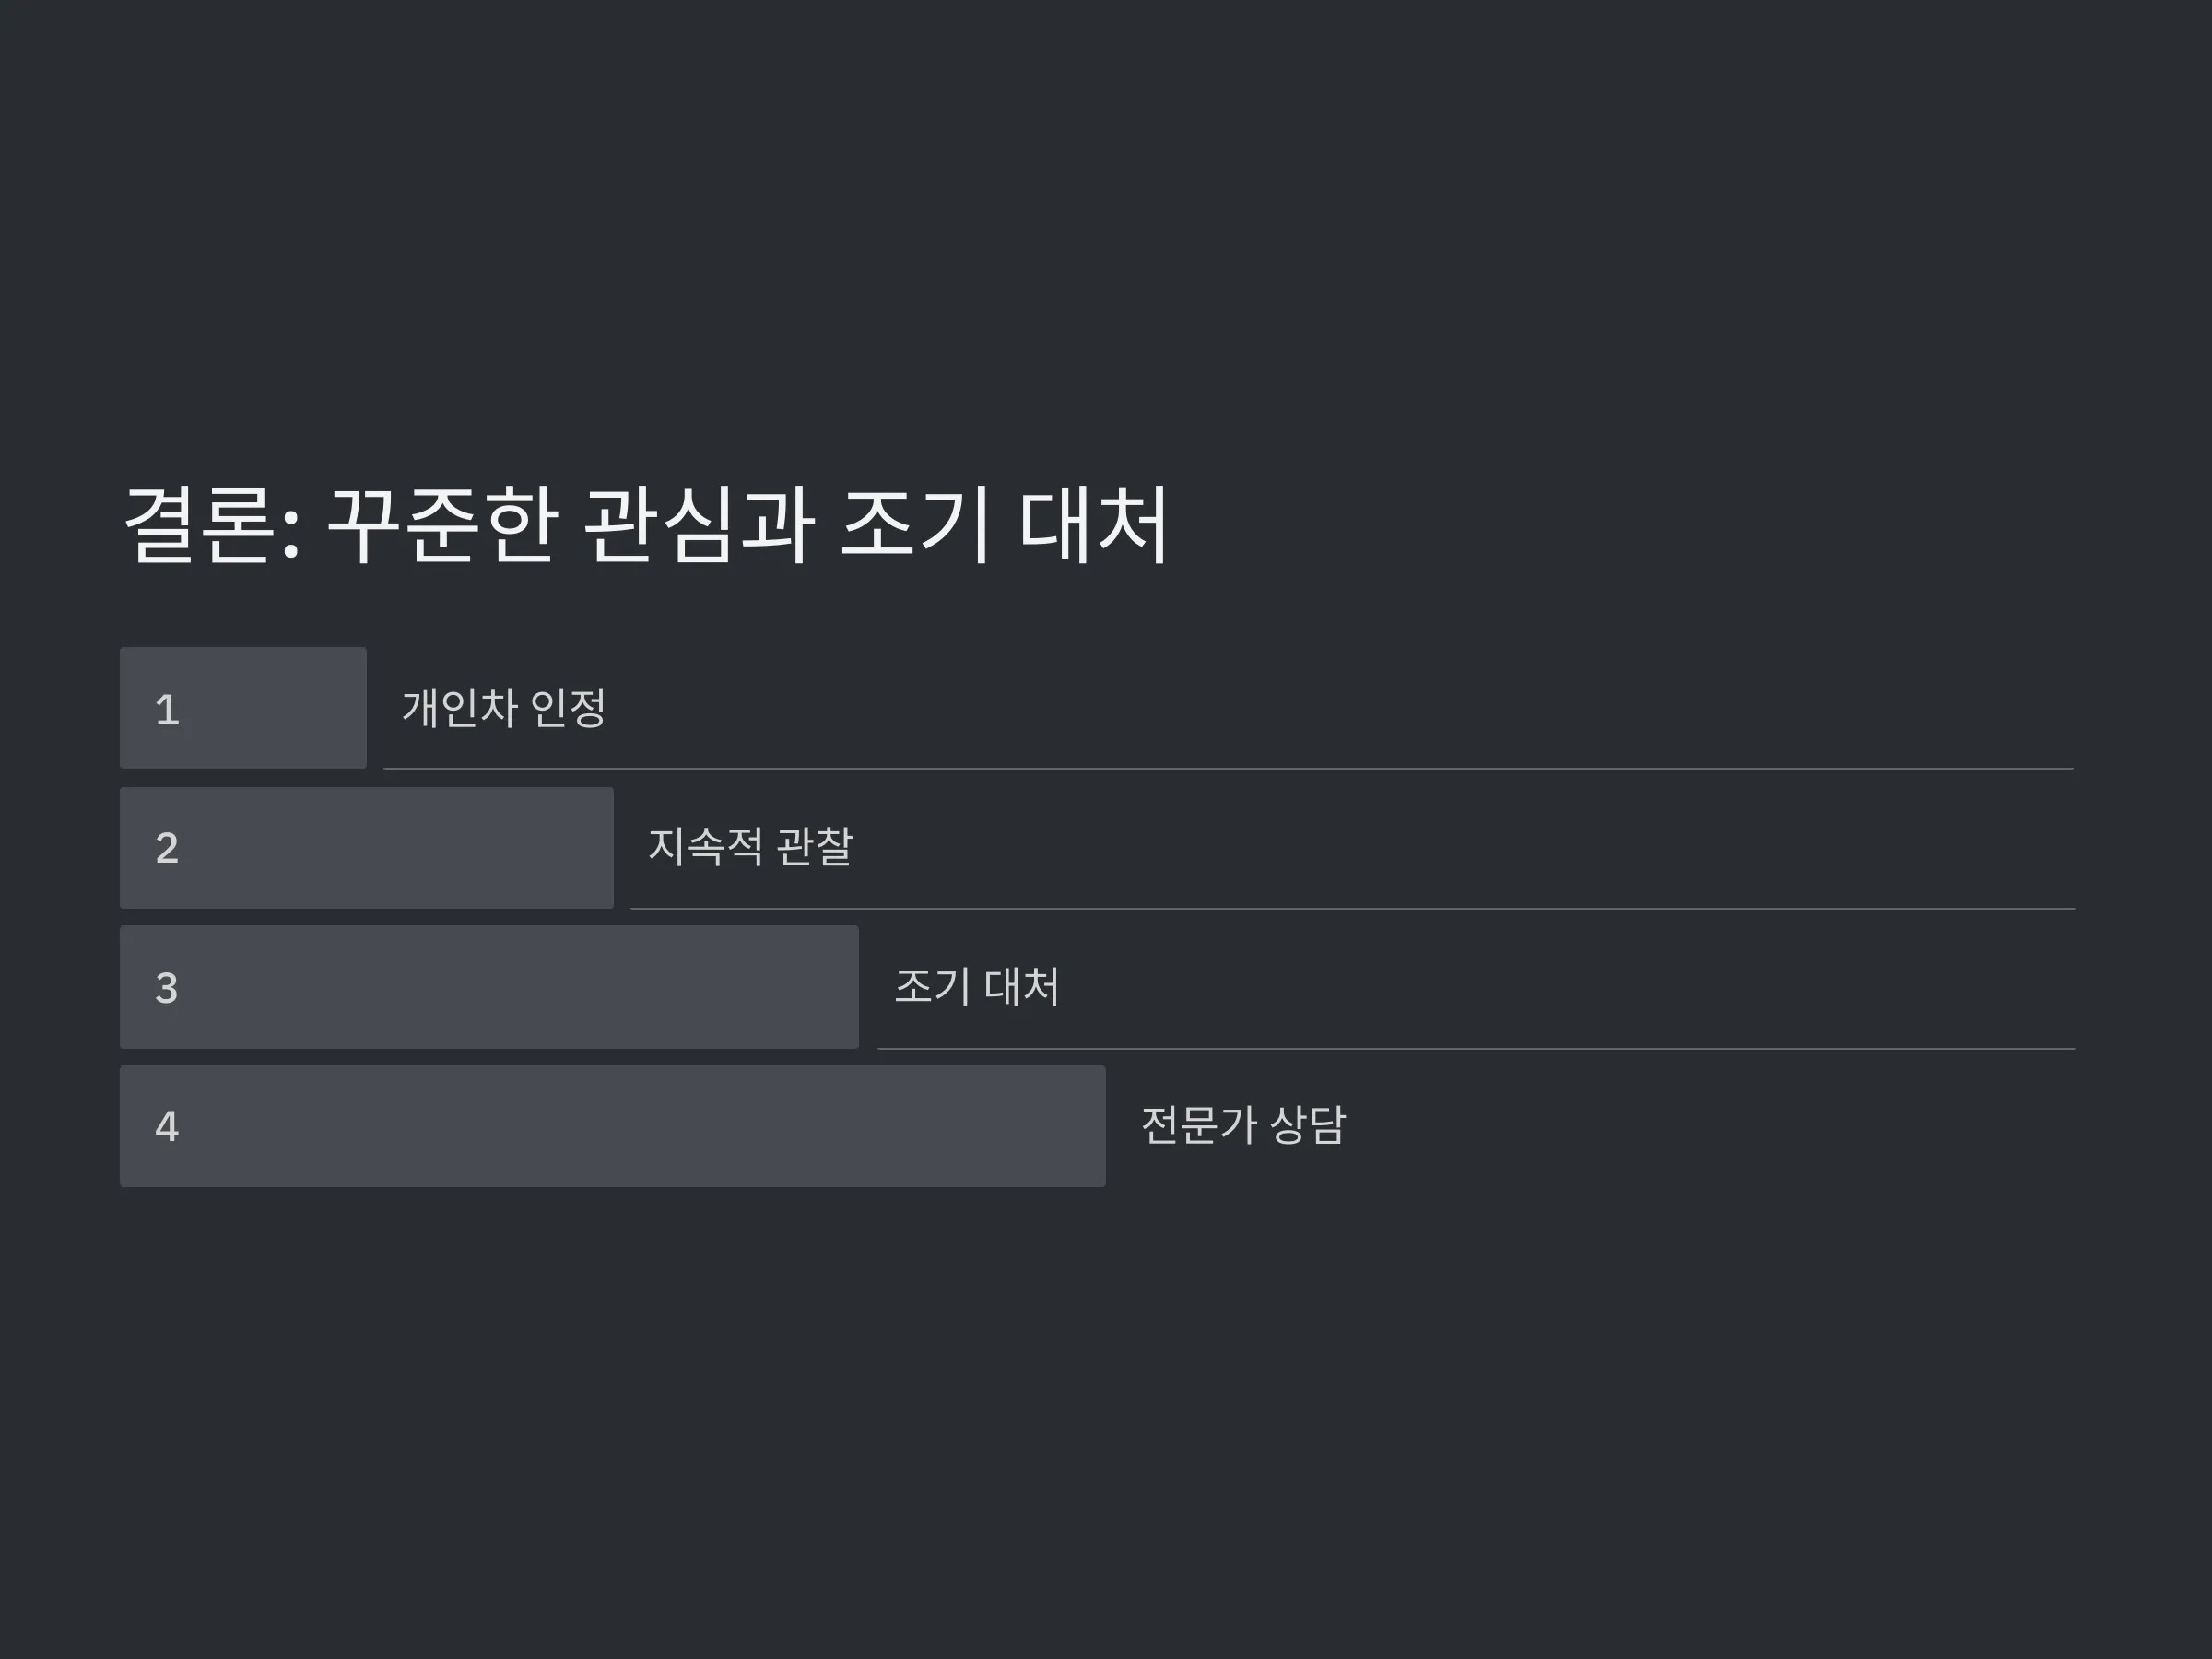This screenshot has width=2212, height=1659.
Task: Click the word 대처 in the heading
Action: pyautogui.click(x=1094, y=525)
